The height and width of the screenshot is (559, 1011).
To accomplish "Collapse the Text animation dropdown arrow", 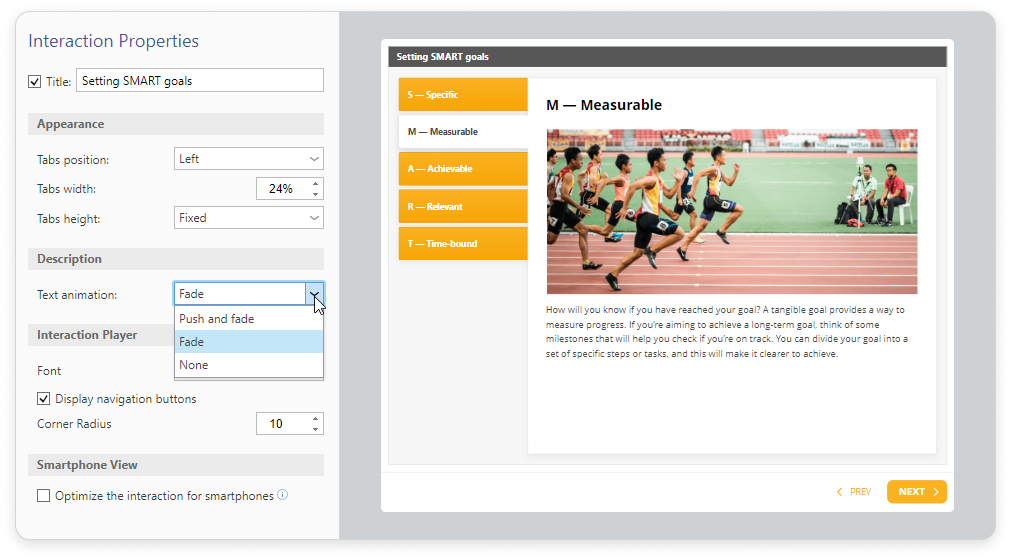I will point(315,294).
